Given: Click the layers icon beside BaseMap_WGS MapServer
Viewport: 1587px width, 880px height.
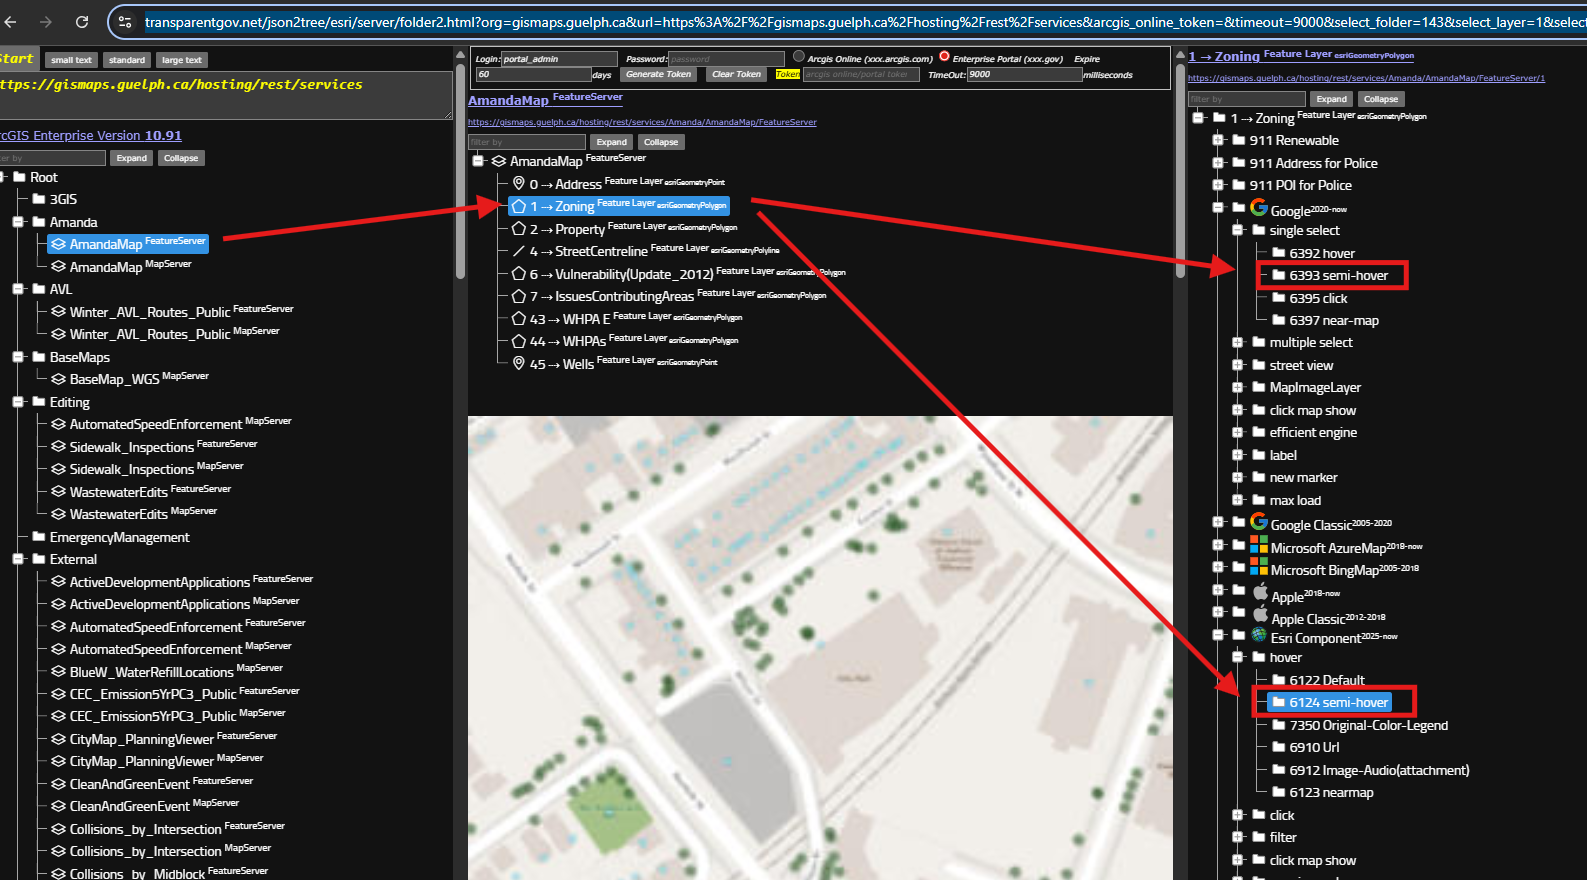Looking at the screenshot, I should pos(58,379).
